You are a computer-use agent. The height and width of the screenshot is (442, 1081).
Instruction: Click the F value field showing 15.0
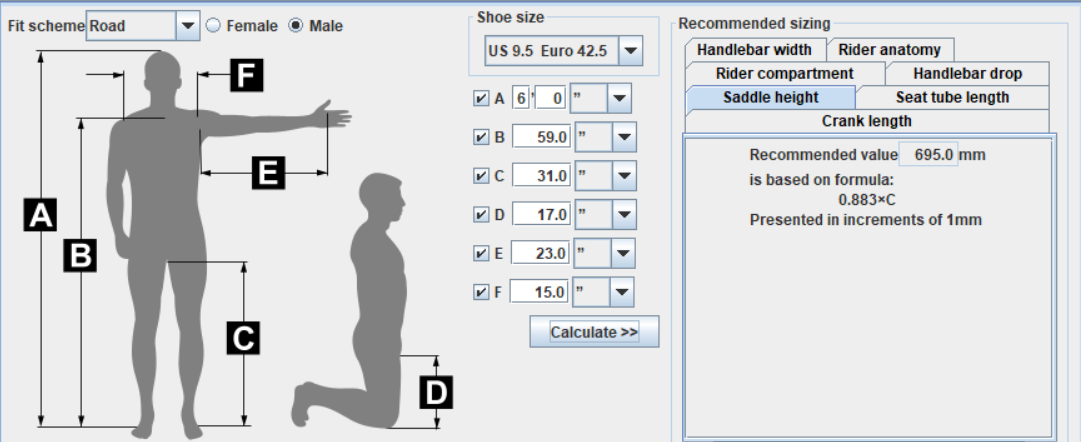(539, 292)
